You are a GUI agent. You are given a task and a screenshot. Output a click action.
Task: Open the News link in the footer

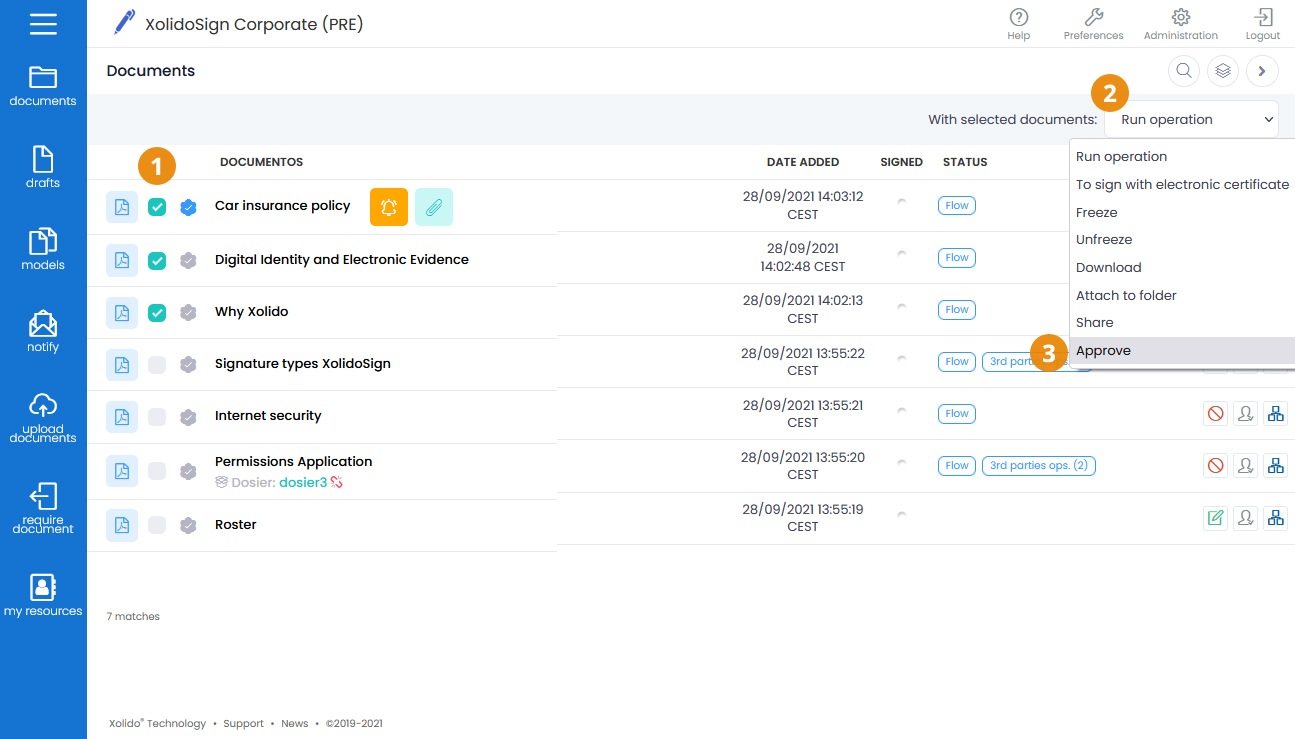(295, 723)
